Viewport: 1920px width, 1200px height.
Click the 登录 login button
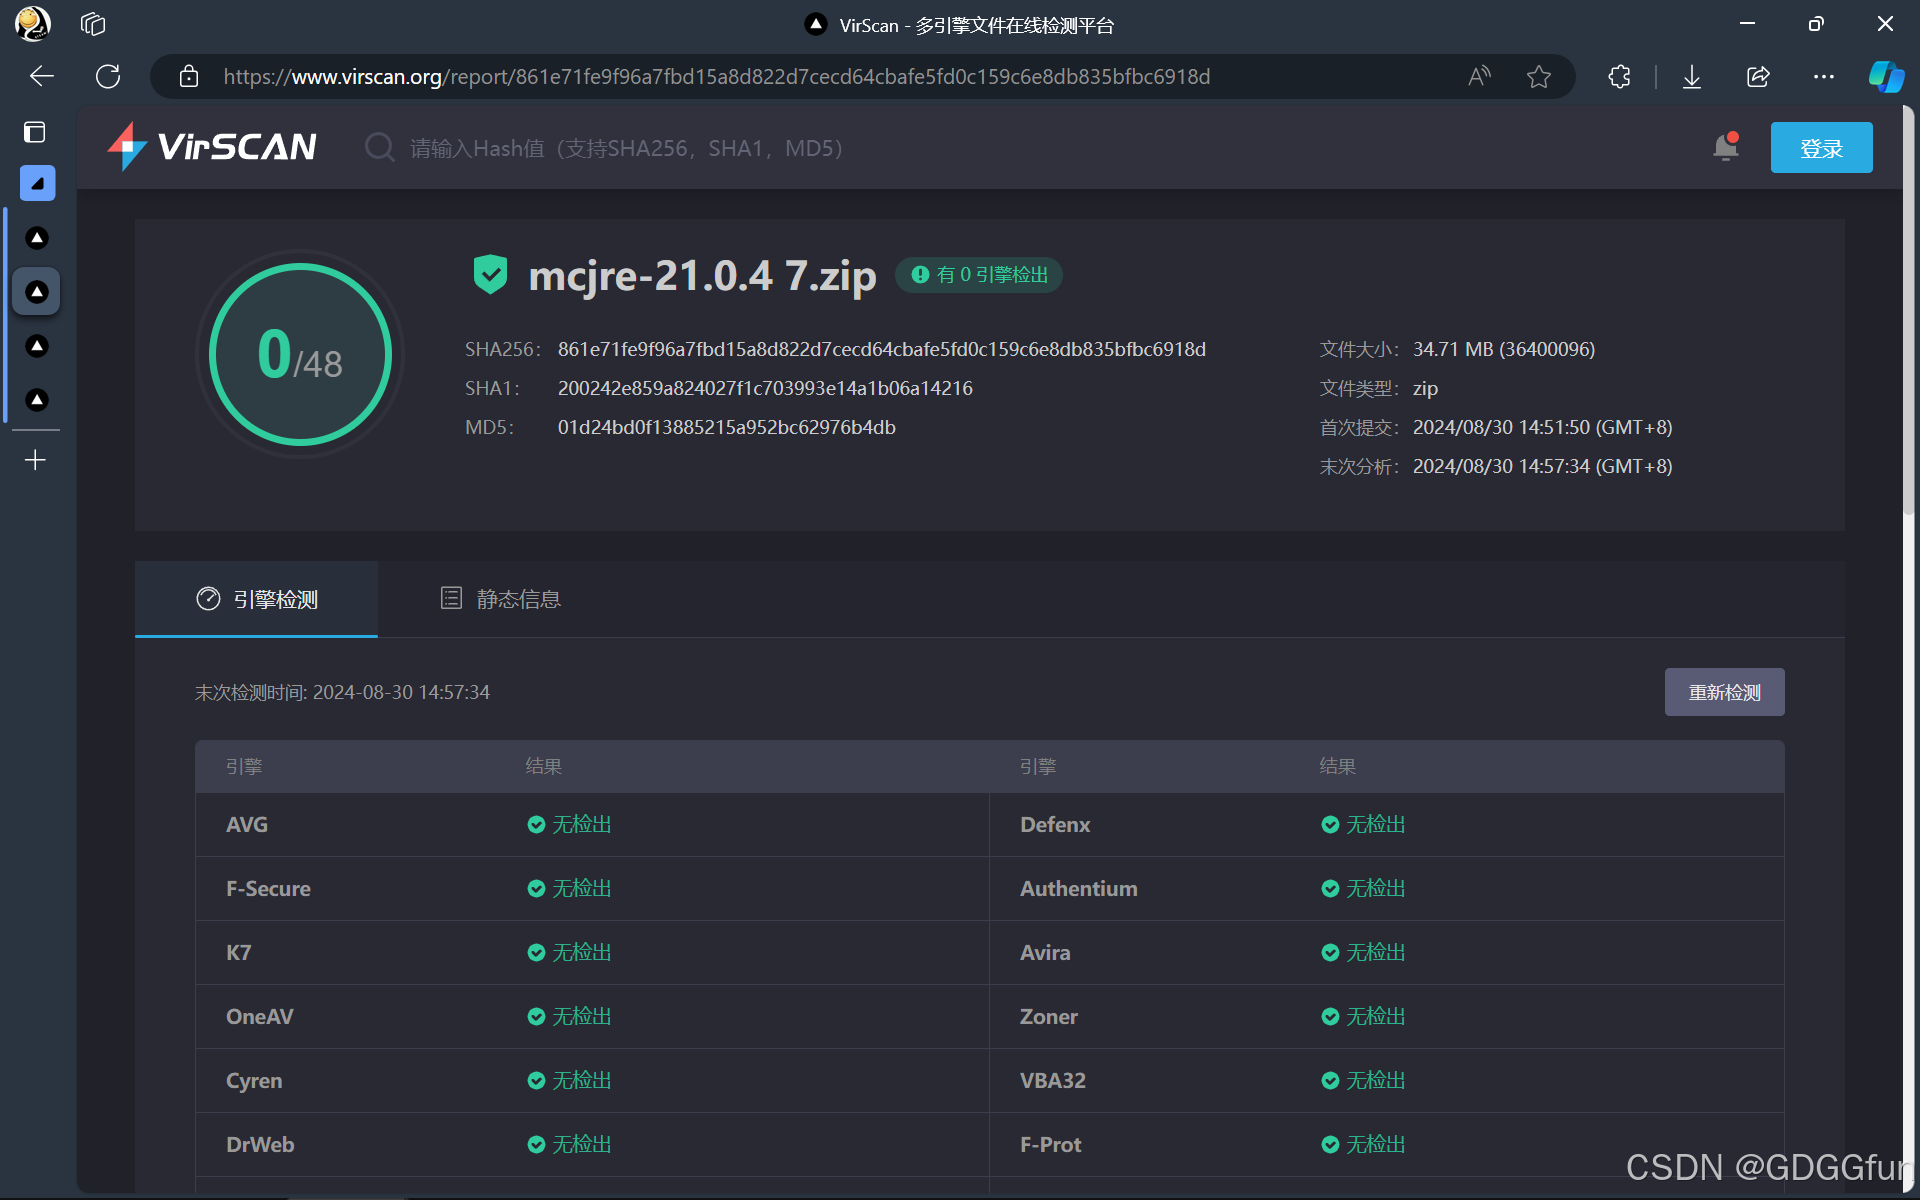pos(1821,148)
